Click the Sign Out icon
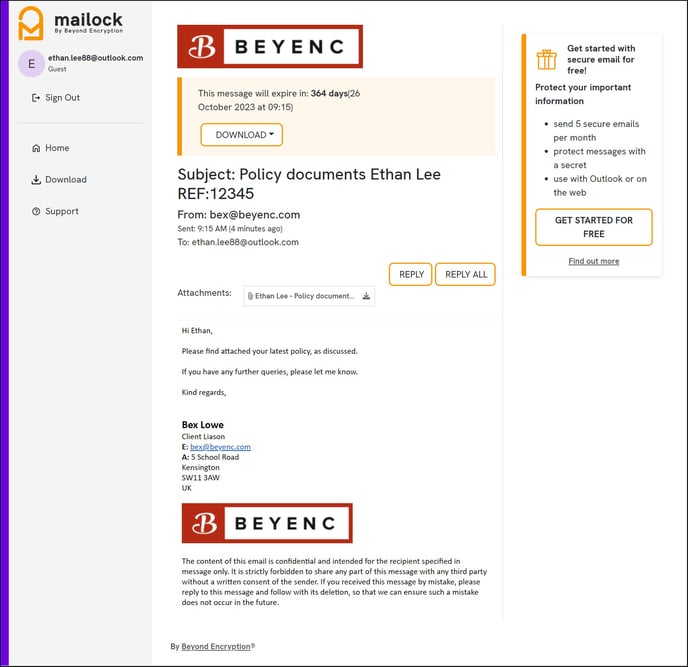This screenshot has width=688, height=667. point(36,98)
